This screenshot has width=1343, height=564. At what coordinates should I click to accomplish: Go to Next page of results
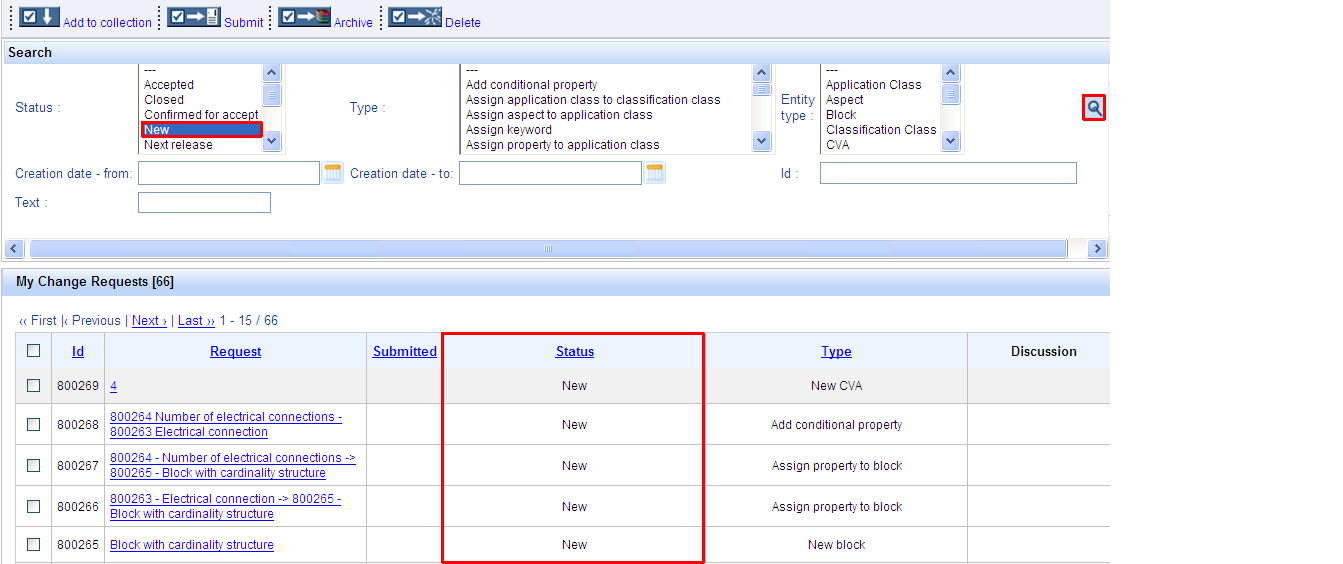coord(149,321)
